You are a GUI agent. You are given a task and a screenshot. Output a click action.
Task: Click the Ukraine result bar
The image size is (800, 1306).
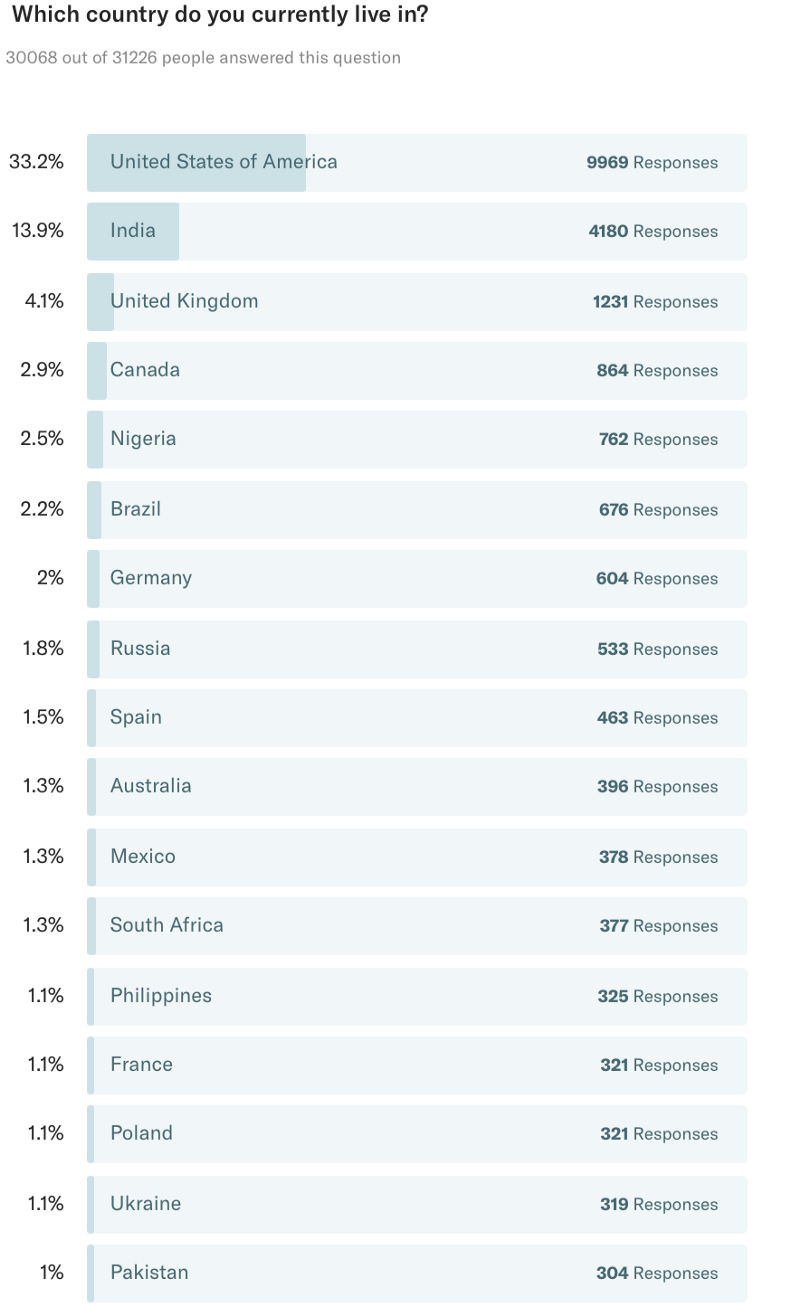click(417, 1204)
